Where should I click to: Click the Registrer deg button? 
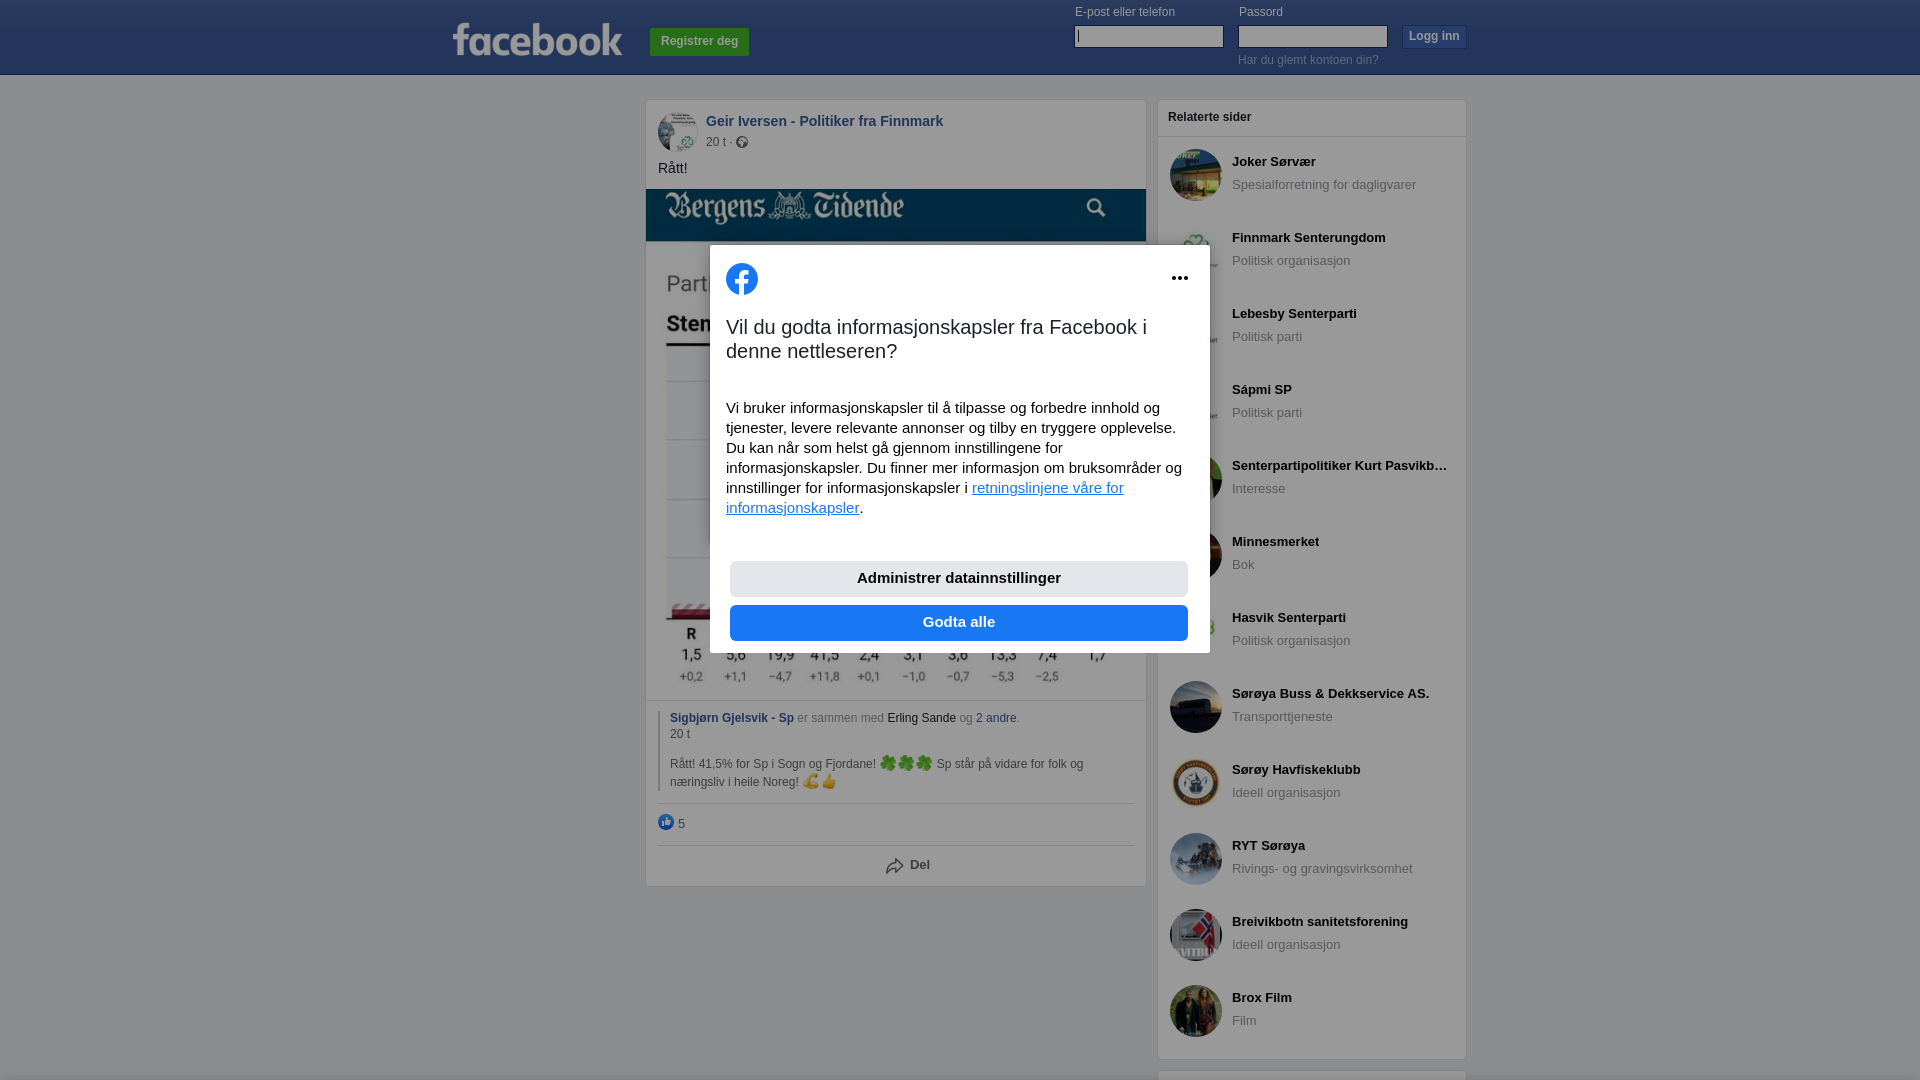pos(699,41)
